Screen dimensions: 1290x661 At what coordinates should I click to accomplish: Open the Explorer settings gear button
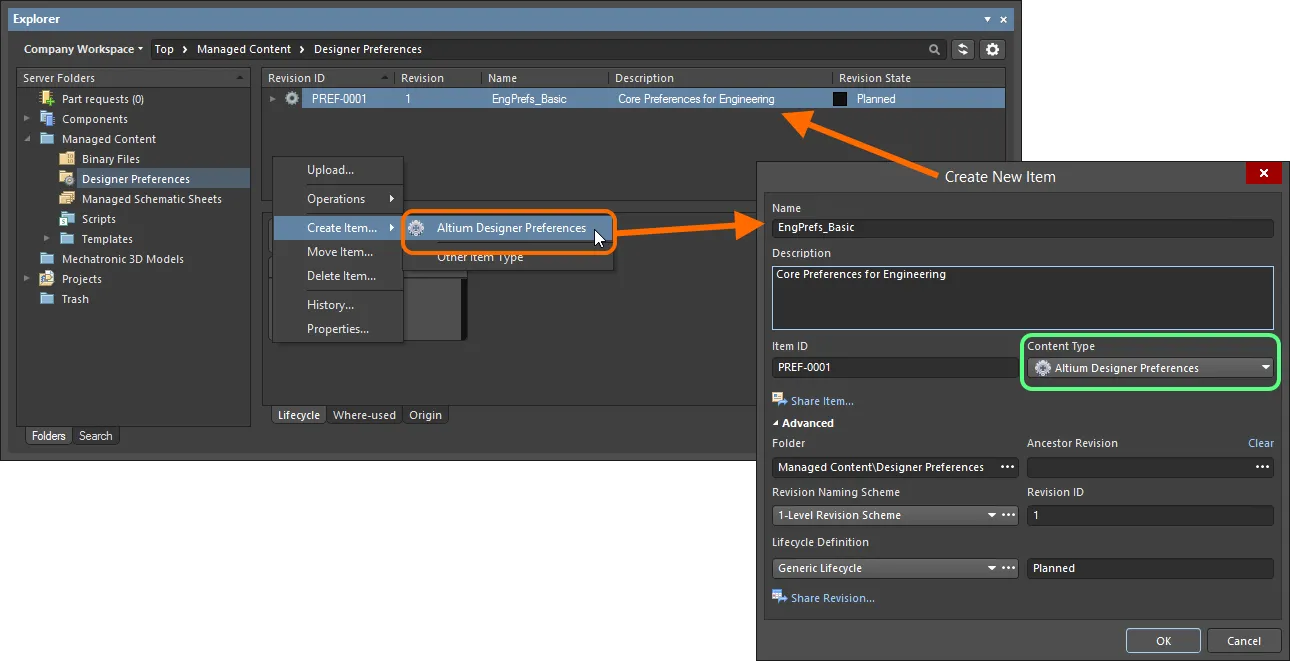992,49
